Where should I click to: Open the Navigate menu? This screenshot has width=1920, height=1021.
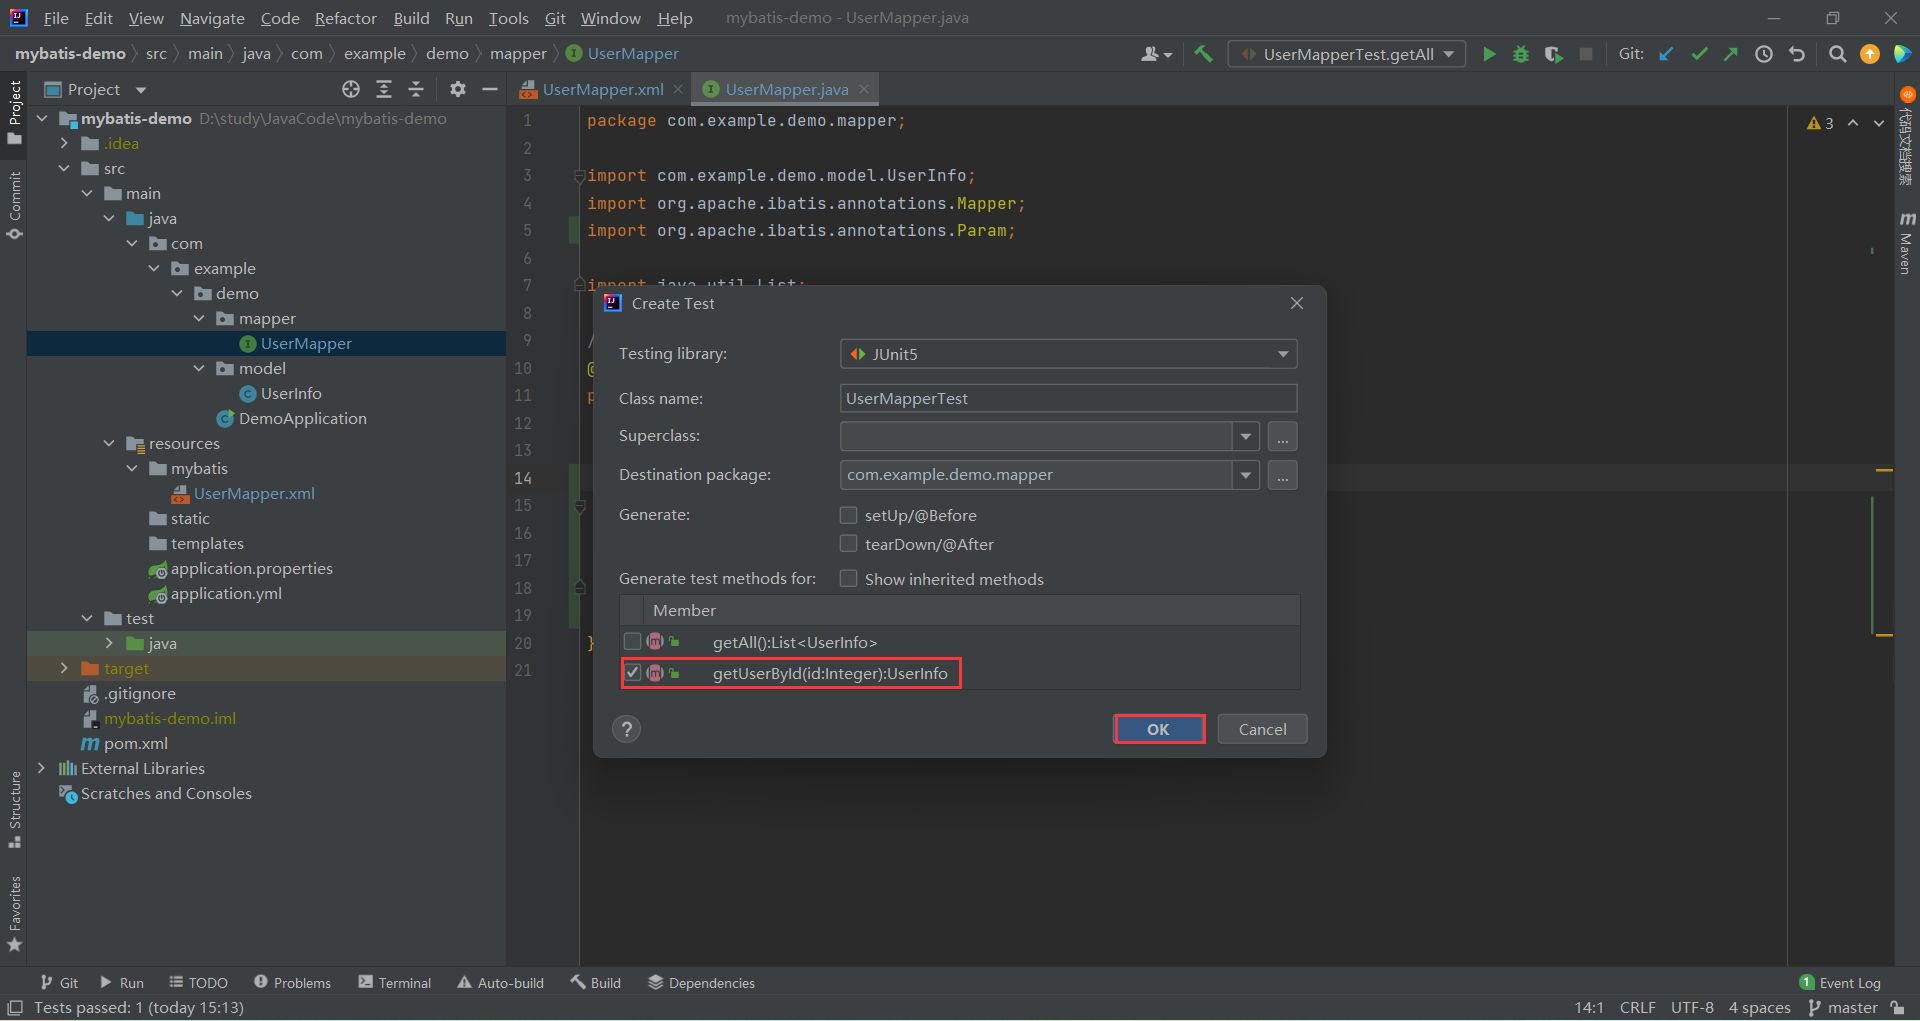click(x=212, y=18)
